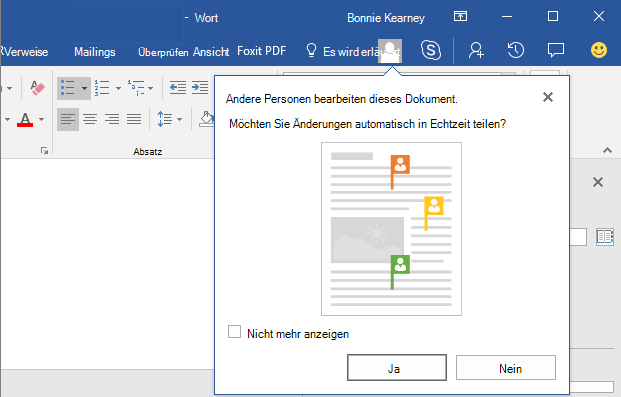The height and width of the screenshot is (397, 621).
Task: Open the Mailings ribbon tab
Action: pyautogui.click(x=95, y=52)
